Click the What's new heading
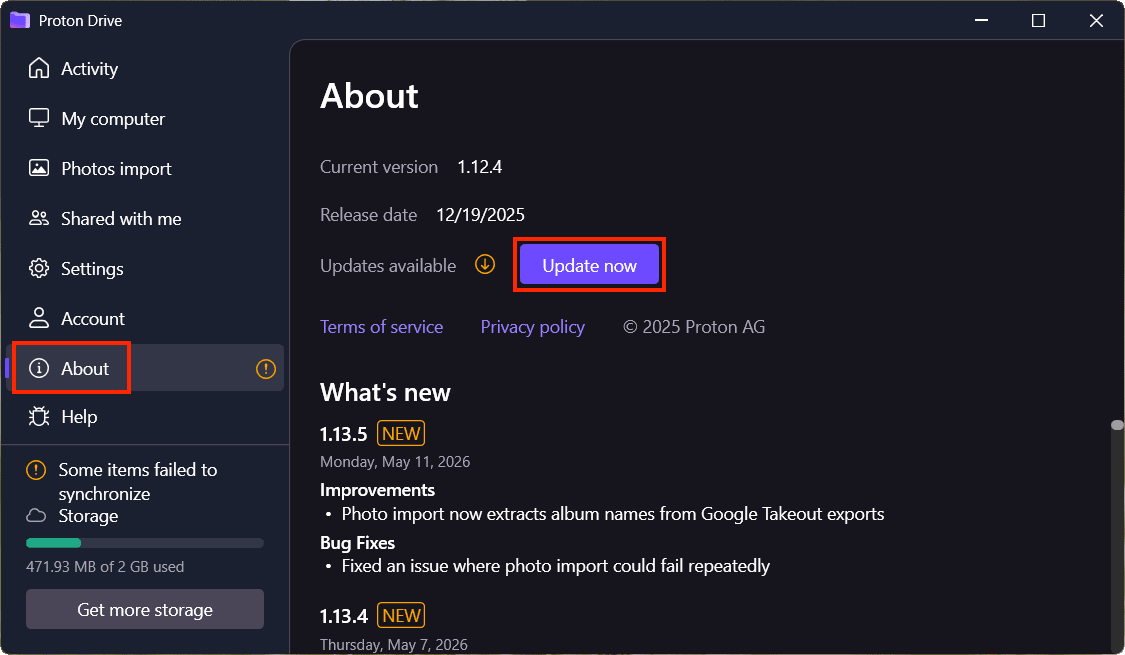Screen dimensions: 1125x655 coord(385,392)
